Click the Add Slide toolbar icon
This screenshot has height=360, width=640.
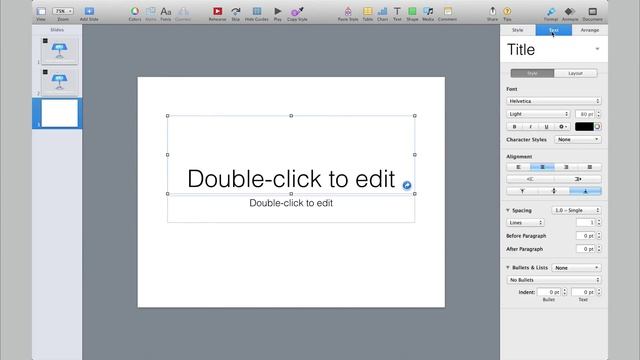tap(89, 11)
